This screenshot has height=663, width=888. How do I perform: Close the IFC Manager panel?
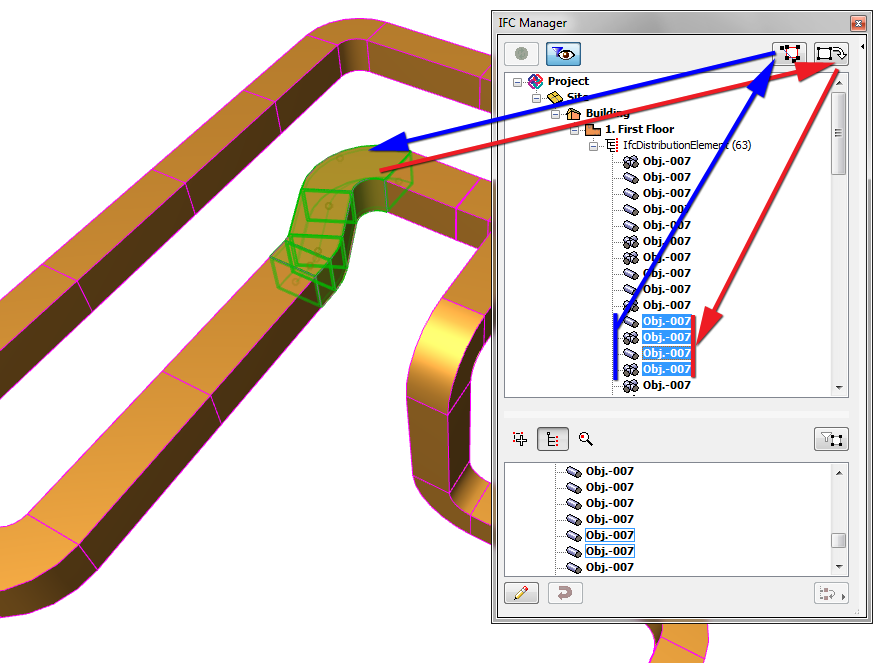pos(859,23)
